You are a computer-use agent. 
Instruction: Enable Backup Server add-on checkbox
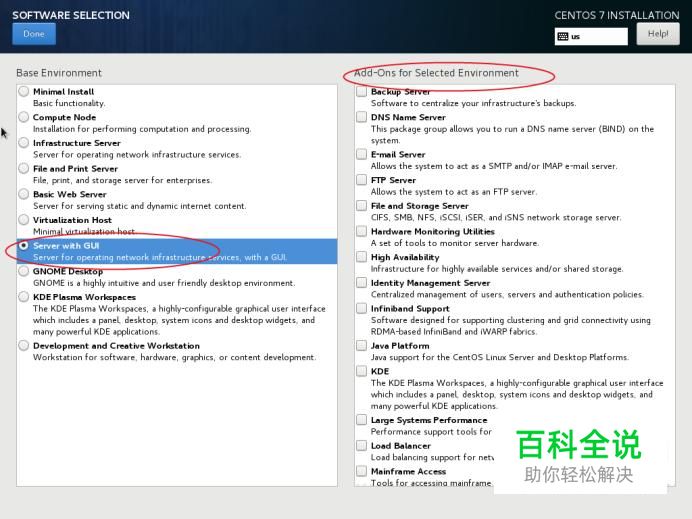tap(361, 91)
